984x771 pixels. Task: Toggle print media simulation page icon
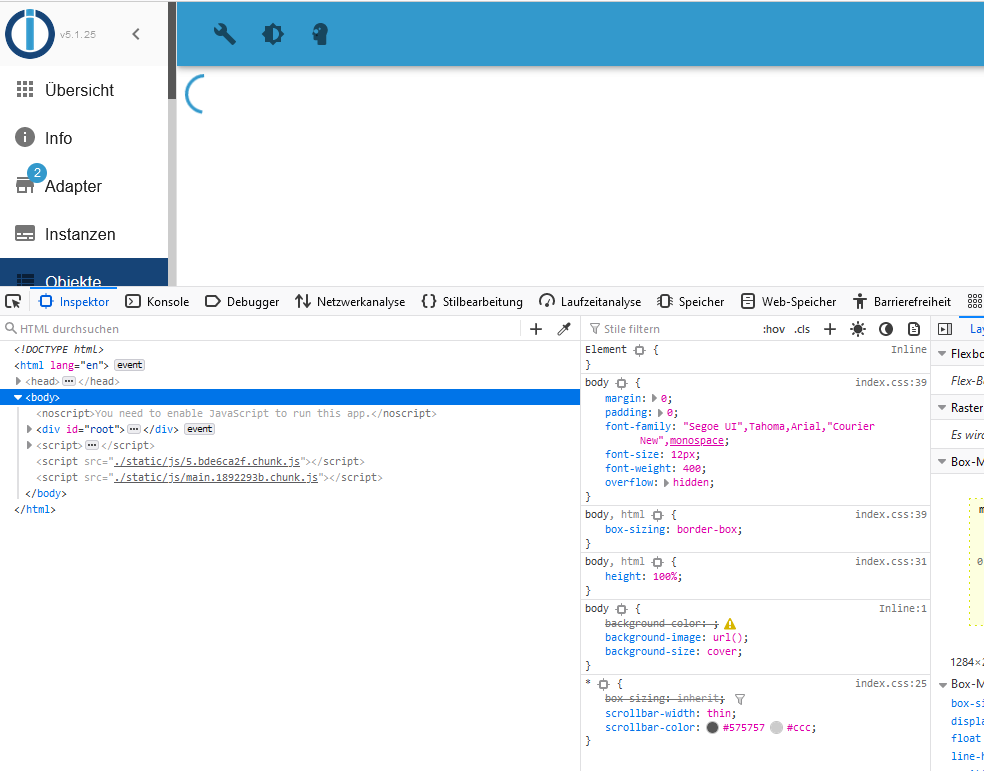pos(914,329)
